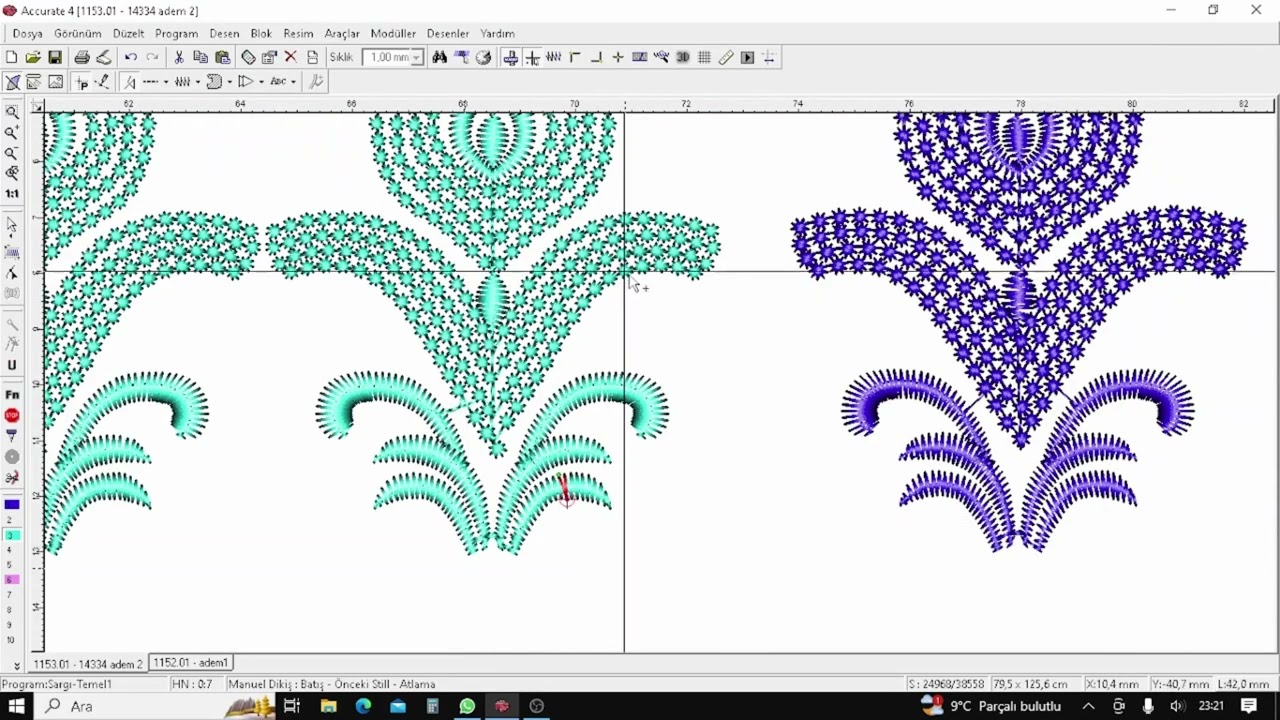Cut selection with scissors icon
The width and height of the screenshot is (1280, 720).
[x=179, y=58]
